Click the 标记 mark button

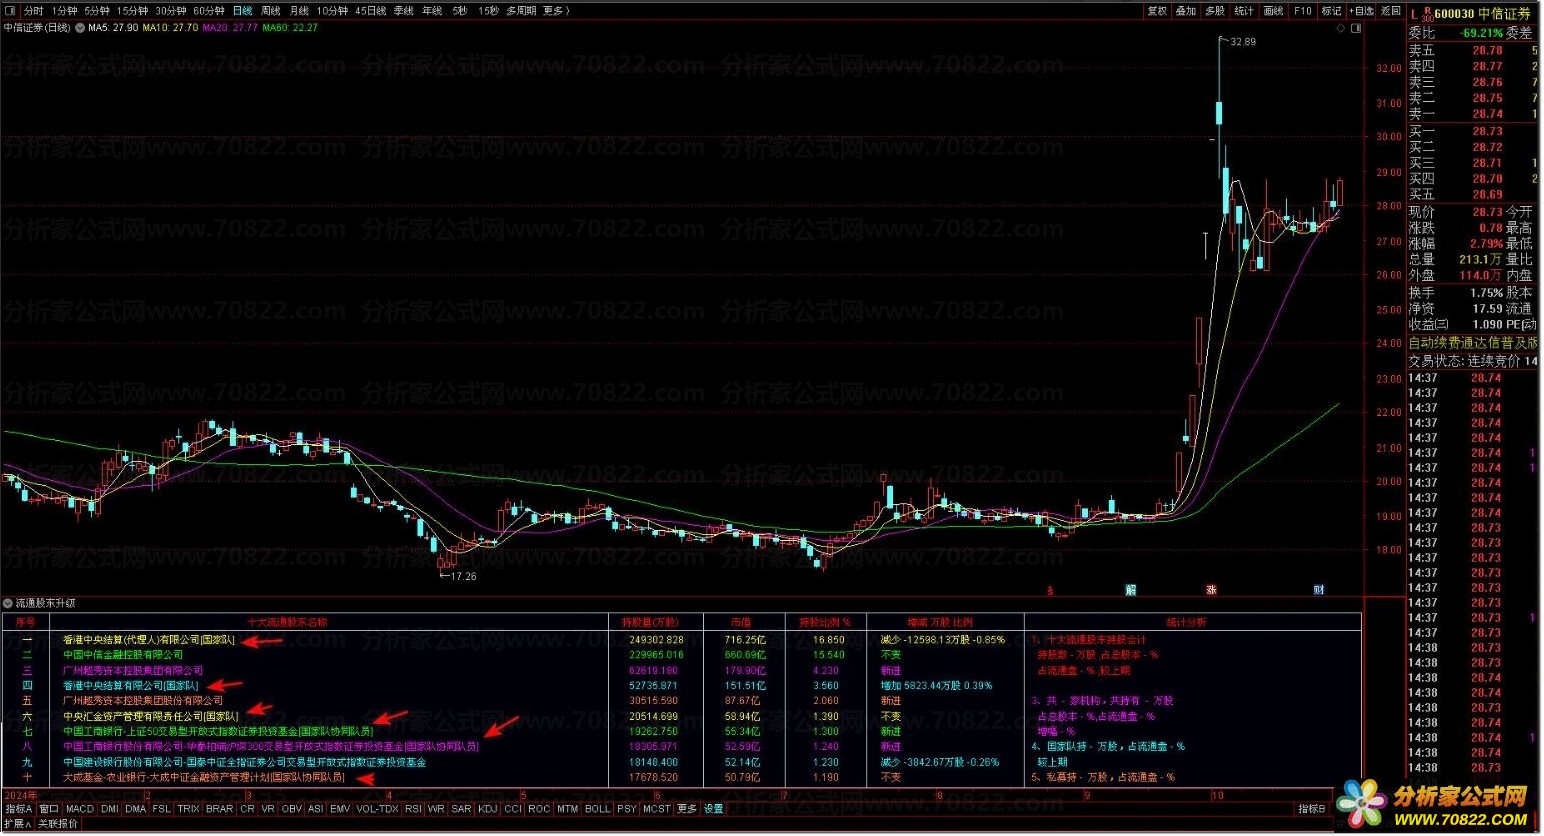pyautogui.click(x=1332, y=11)
